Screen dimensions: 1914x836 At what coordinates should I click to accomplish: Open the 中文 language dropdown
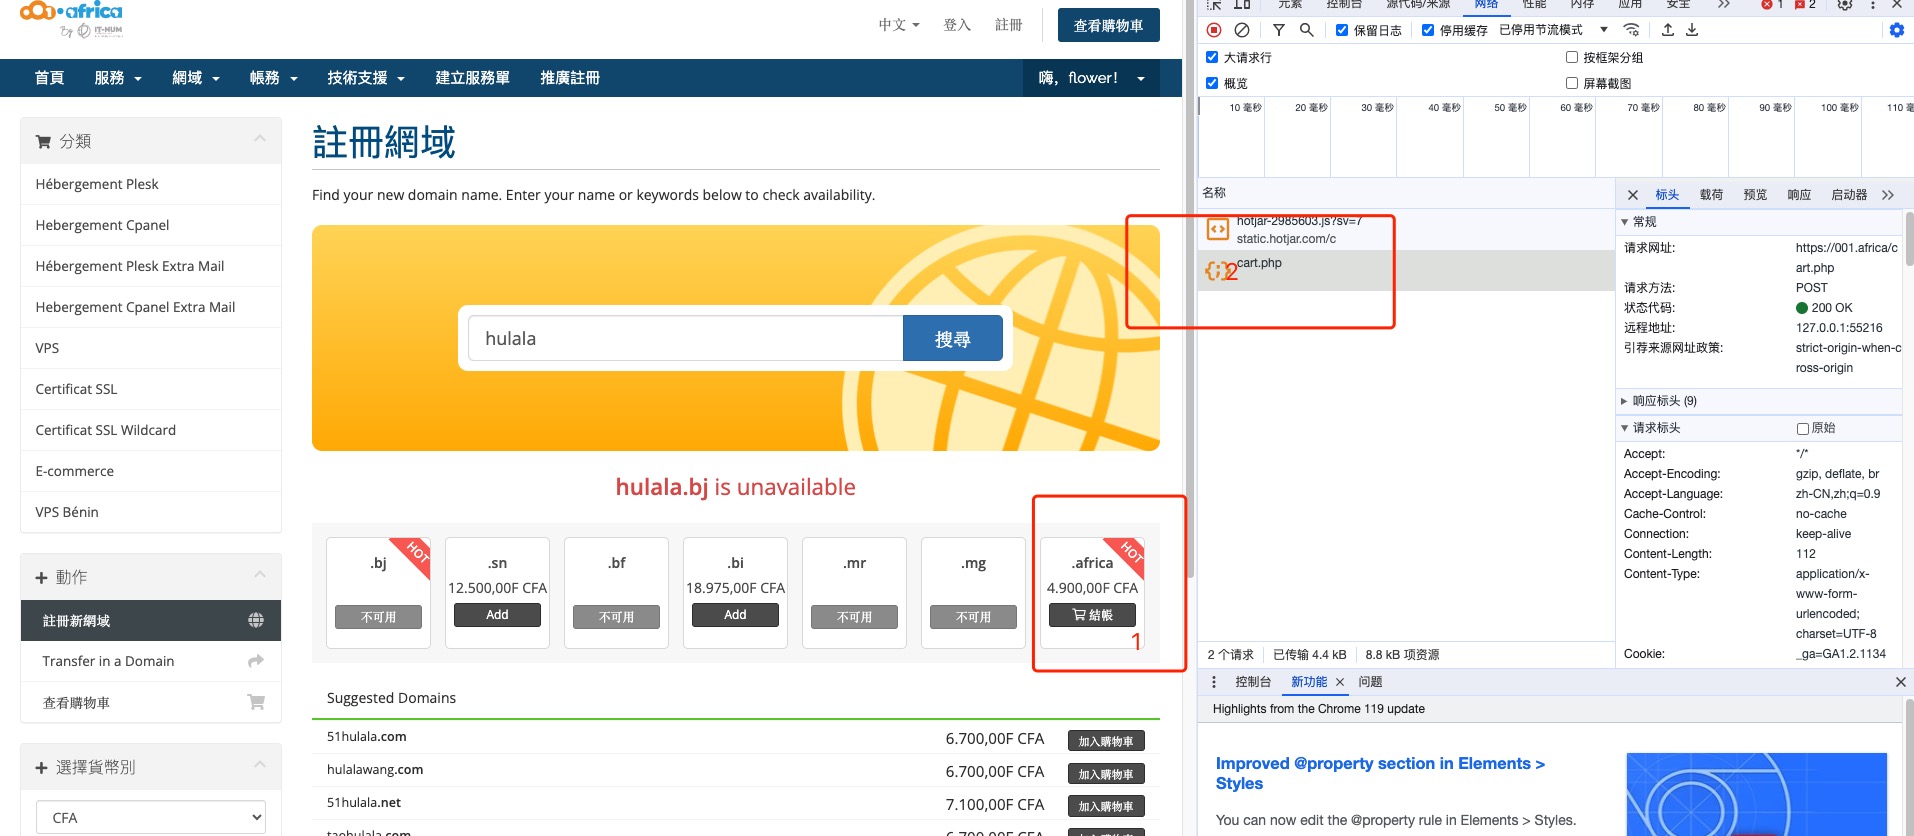(899, 25)
